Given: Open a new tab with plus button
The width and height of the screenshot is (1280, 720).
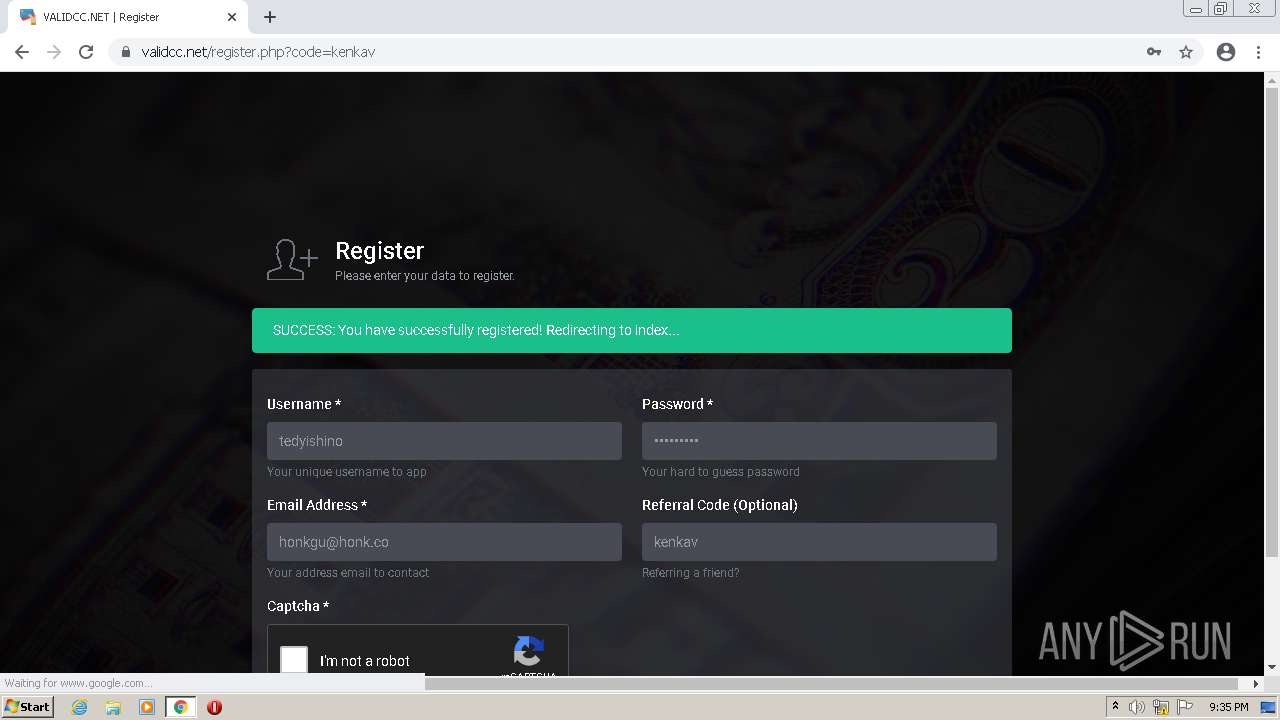Looking at the screenshot, I should pos(270,17).
